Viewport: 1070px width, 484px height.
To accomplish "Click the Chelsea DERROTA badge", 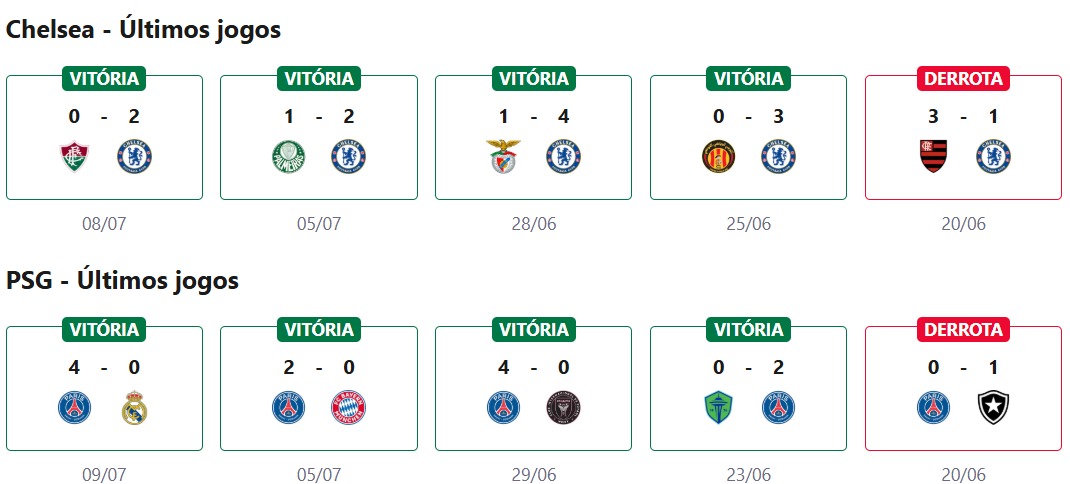I will (x=963, y=78).
